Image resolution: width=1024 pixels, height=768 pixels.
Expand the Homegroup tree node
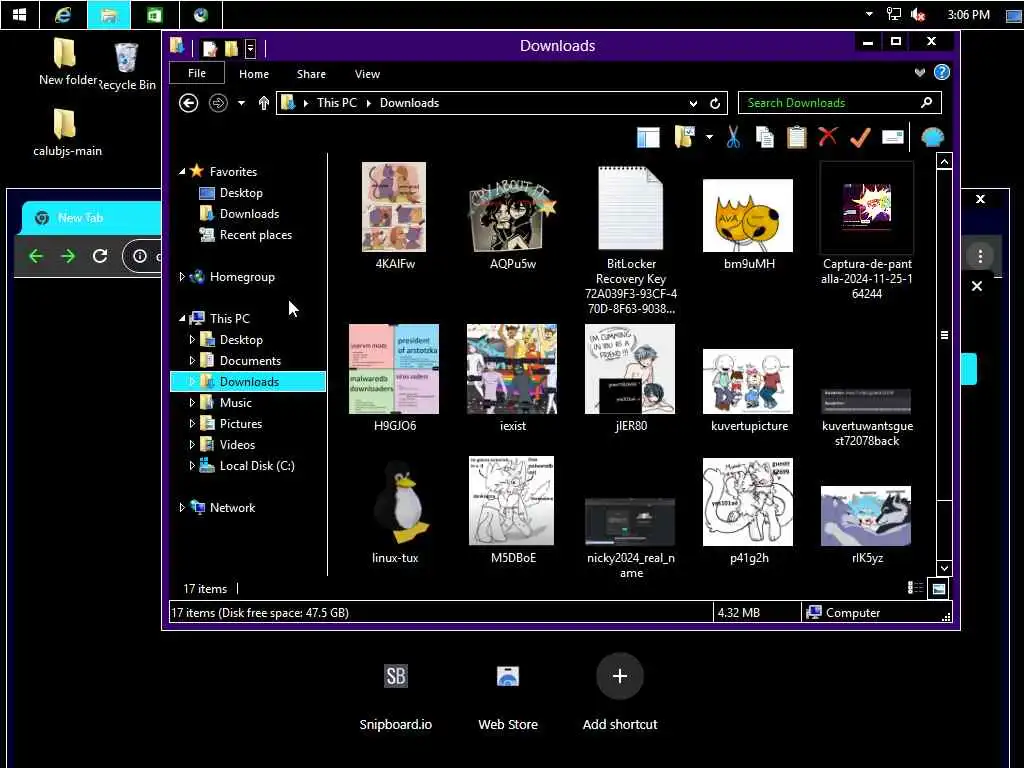click(182, 277)
